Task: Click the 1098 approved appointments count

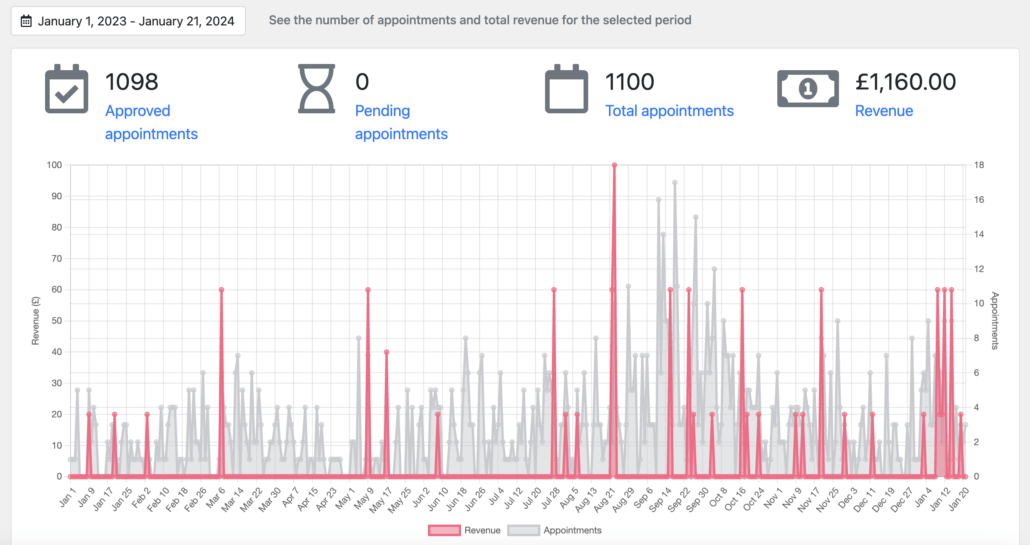Action: click(x=131, y=82)
